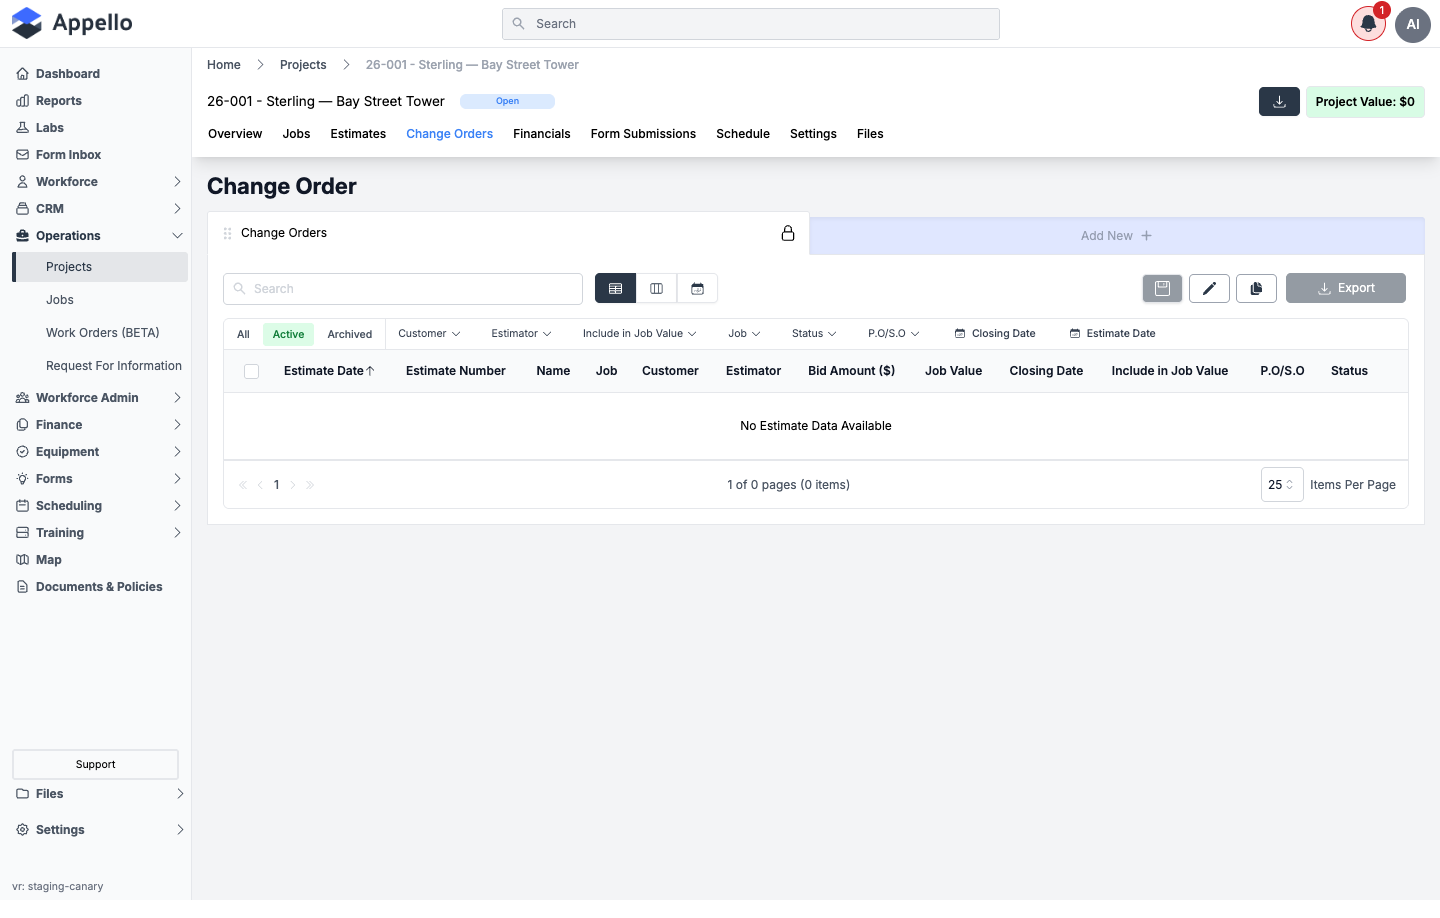Click the Add New button
This screenshot has width=1440, height=918.
1116,236
